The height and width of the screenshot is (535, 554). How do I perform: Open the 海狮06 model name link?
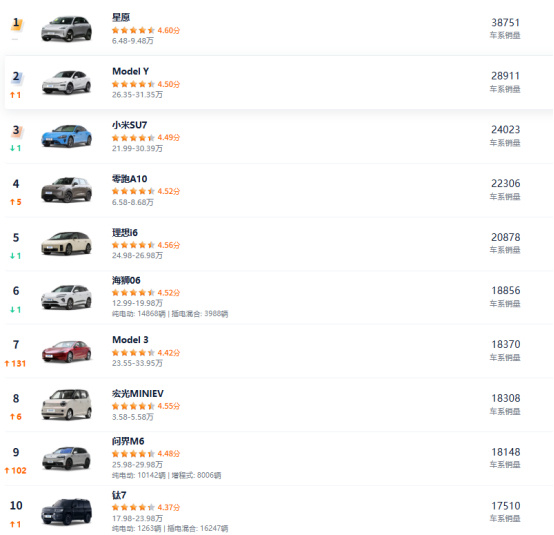pos(126,280)
